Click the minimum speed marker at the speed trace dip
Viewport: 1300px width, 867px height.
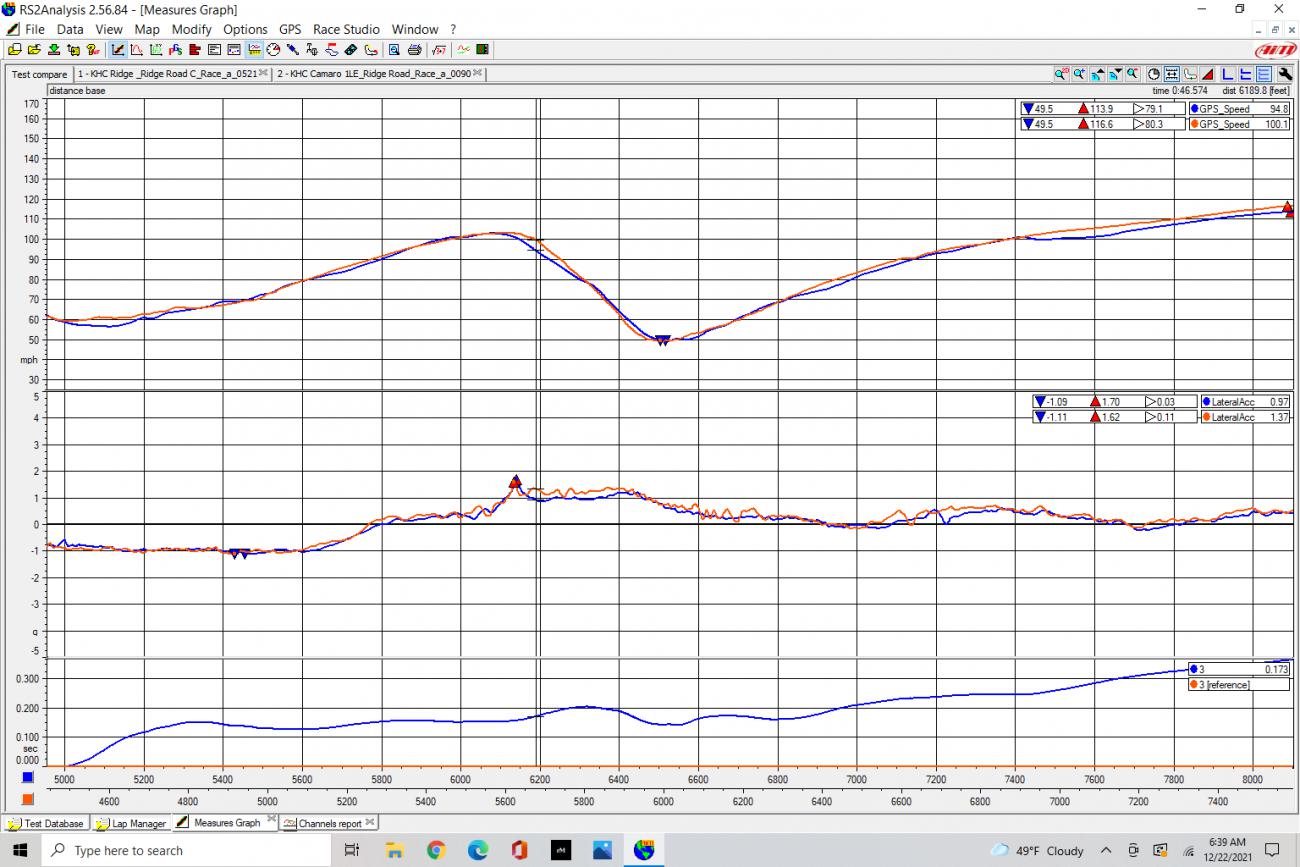tap(662, 341)
